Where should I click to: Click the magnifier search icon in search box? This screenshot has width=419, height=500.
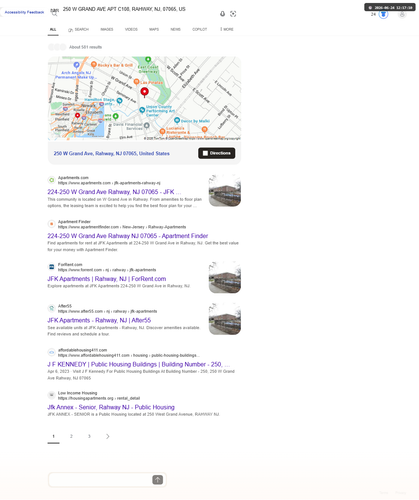click(54, 13)
